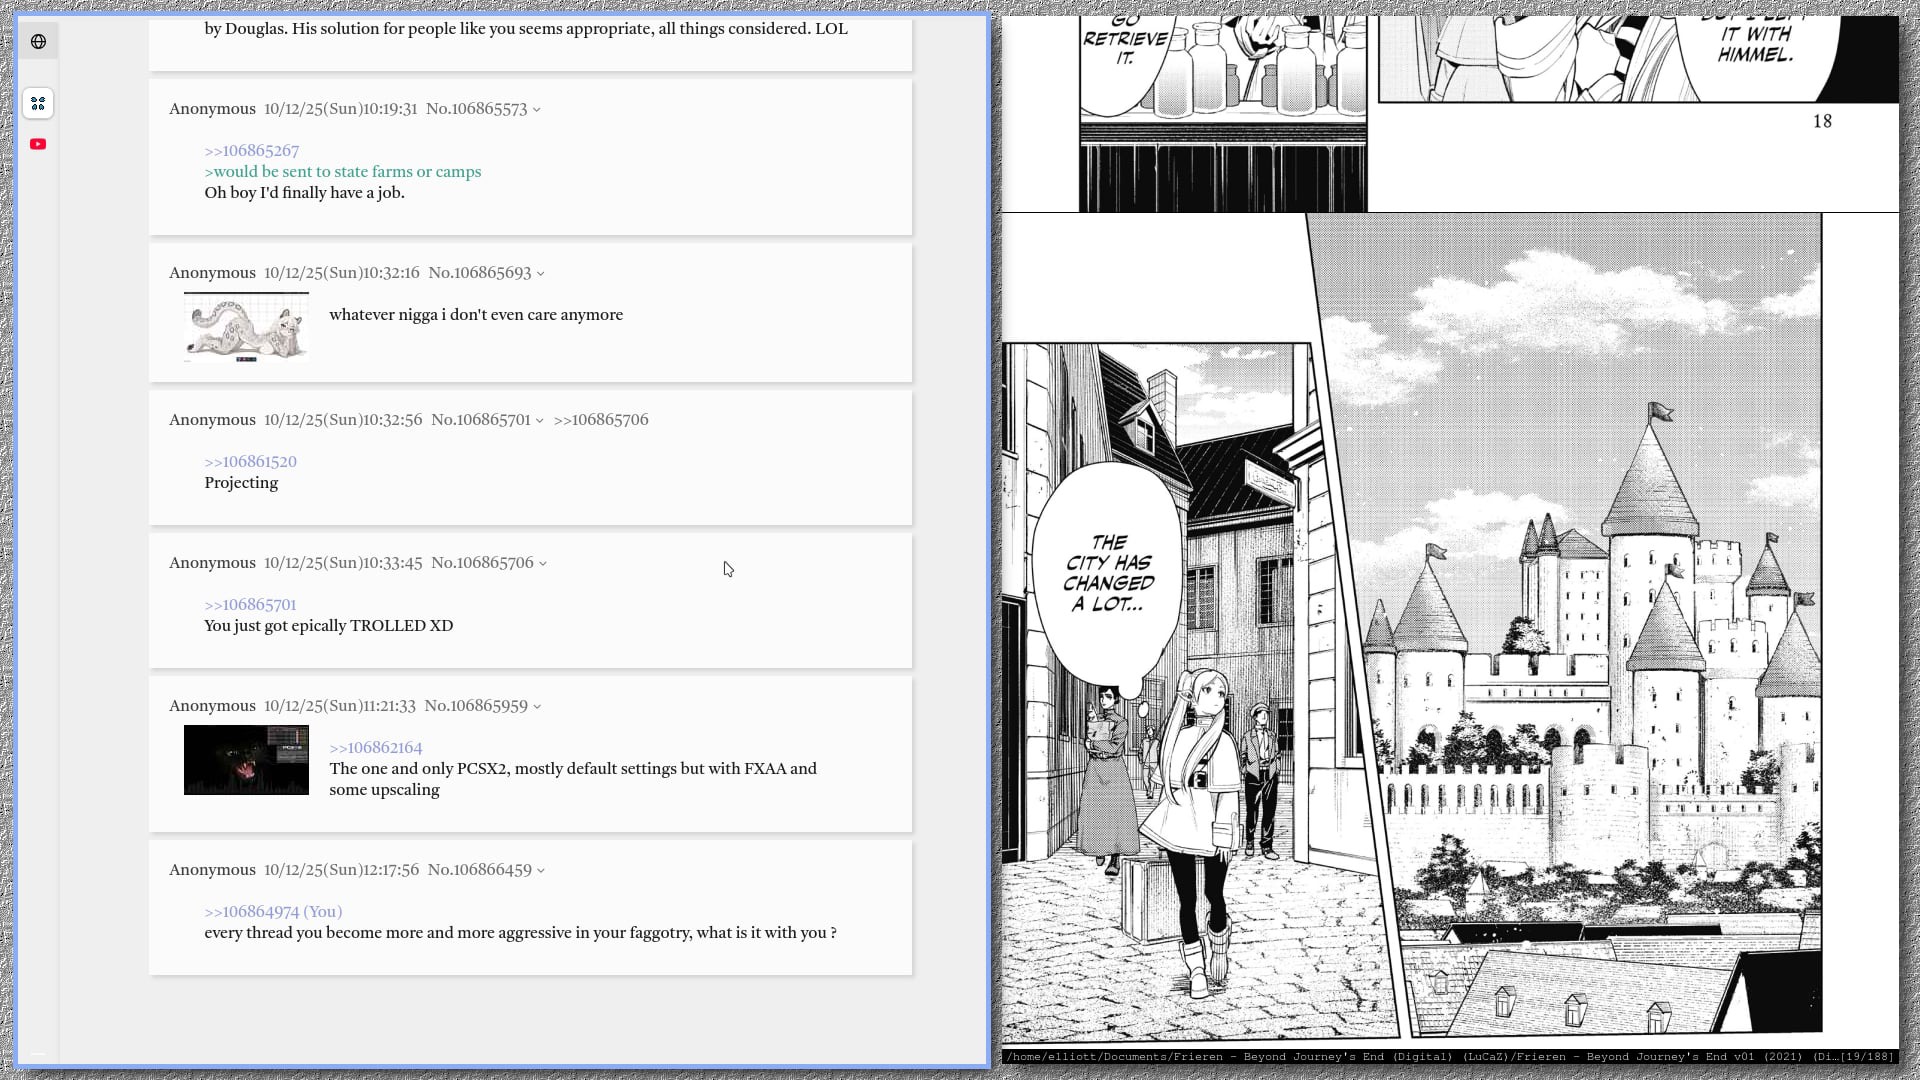Click the >>106862164 reply link
This screenshot has width=1920, height=1080.
point(376,748)
